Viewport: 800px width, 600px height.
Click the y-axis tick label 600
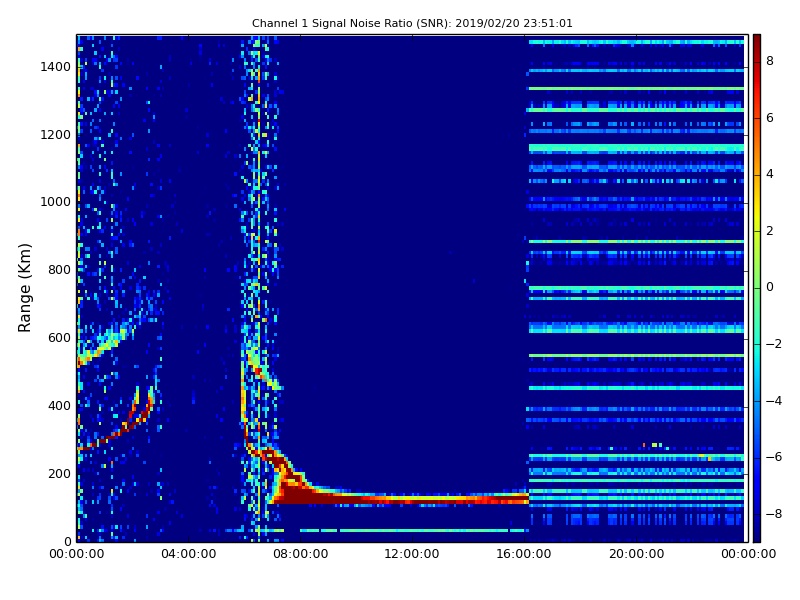coord(59,338)
